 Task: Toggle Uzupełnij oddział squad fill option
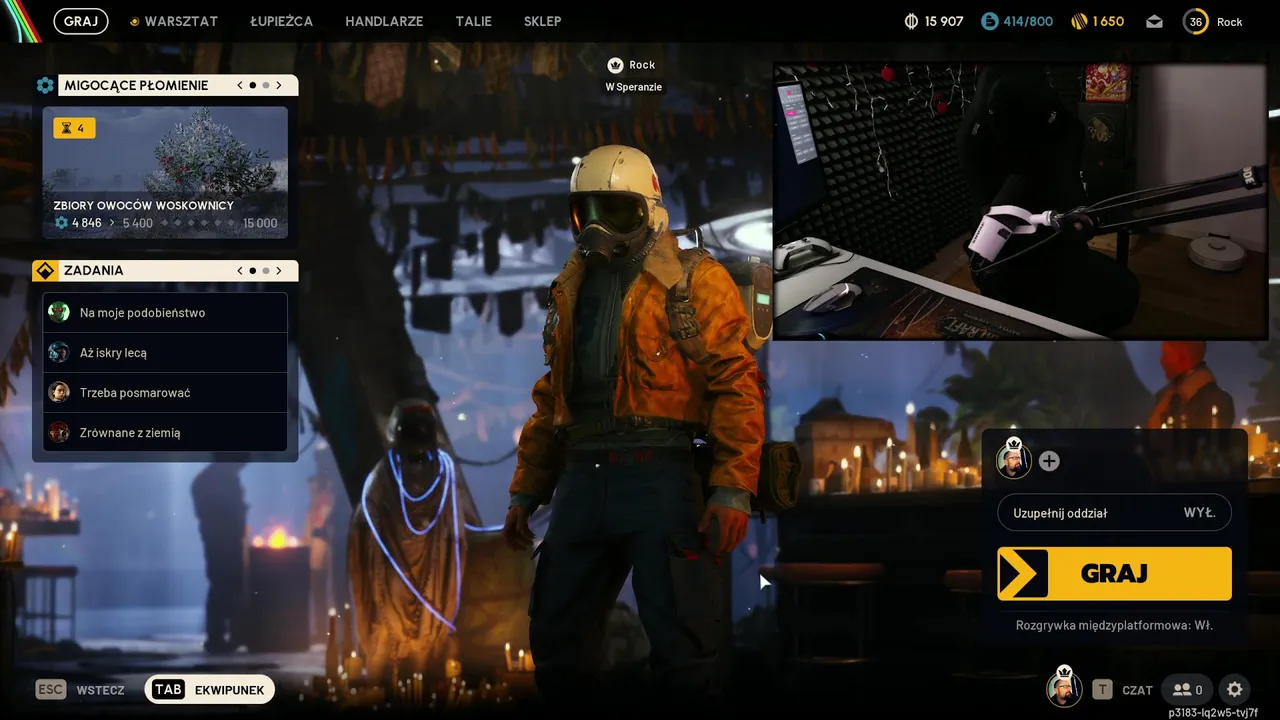pyautogui.click(x=1114, y=513)
